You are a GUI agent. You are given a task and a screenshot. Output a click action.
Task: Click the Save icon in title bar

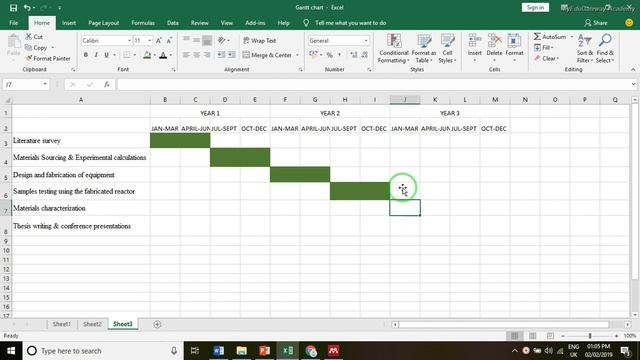13,8
